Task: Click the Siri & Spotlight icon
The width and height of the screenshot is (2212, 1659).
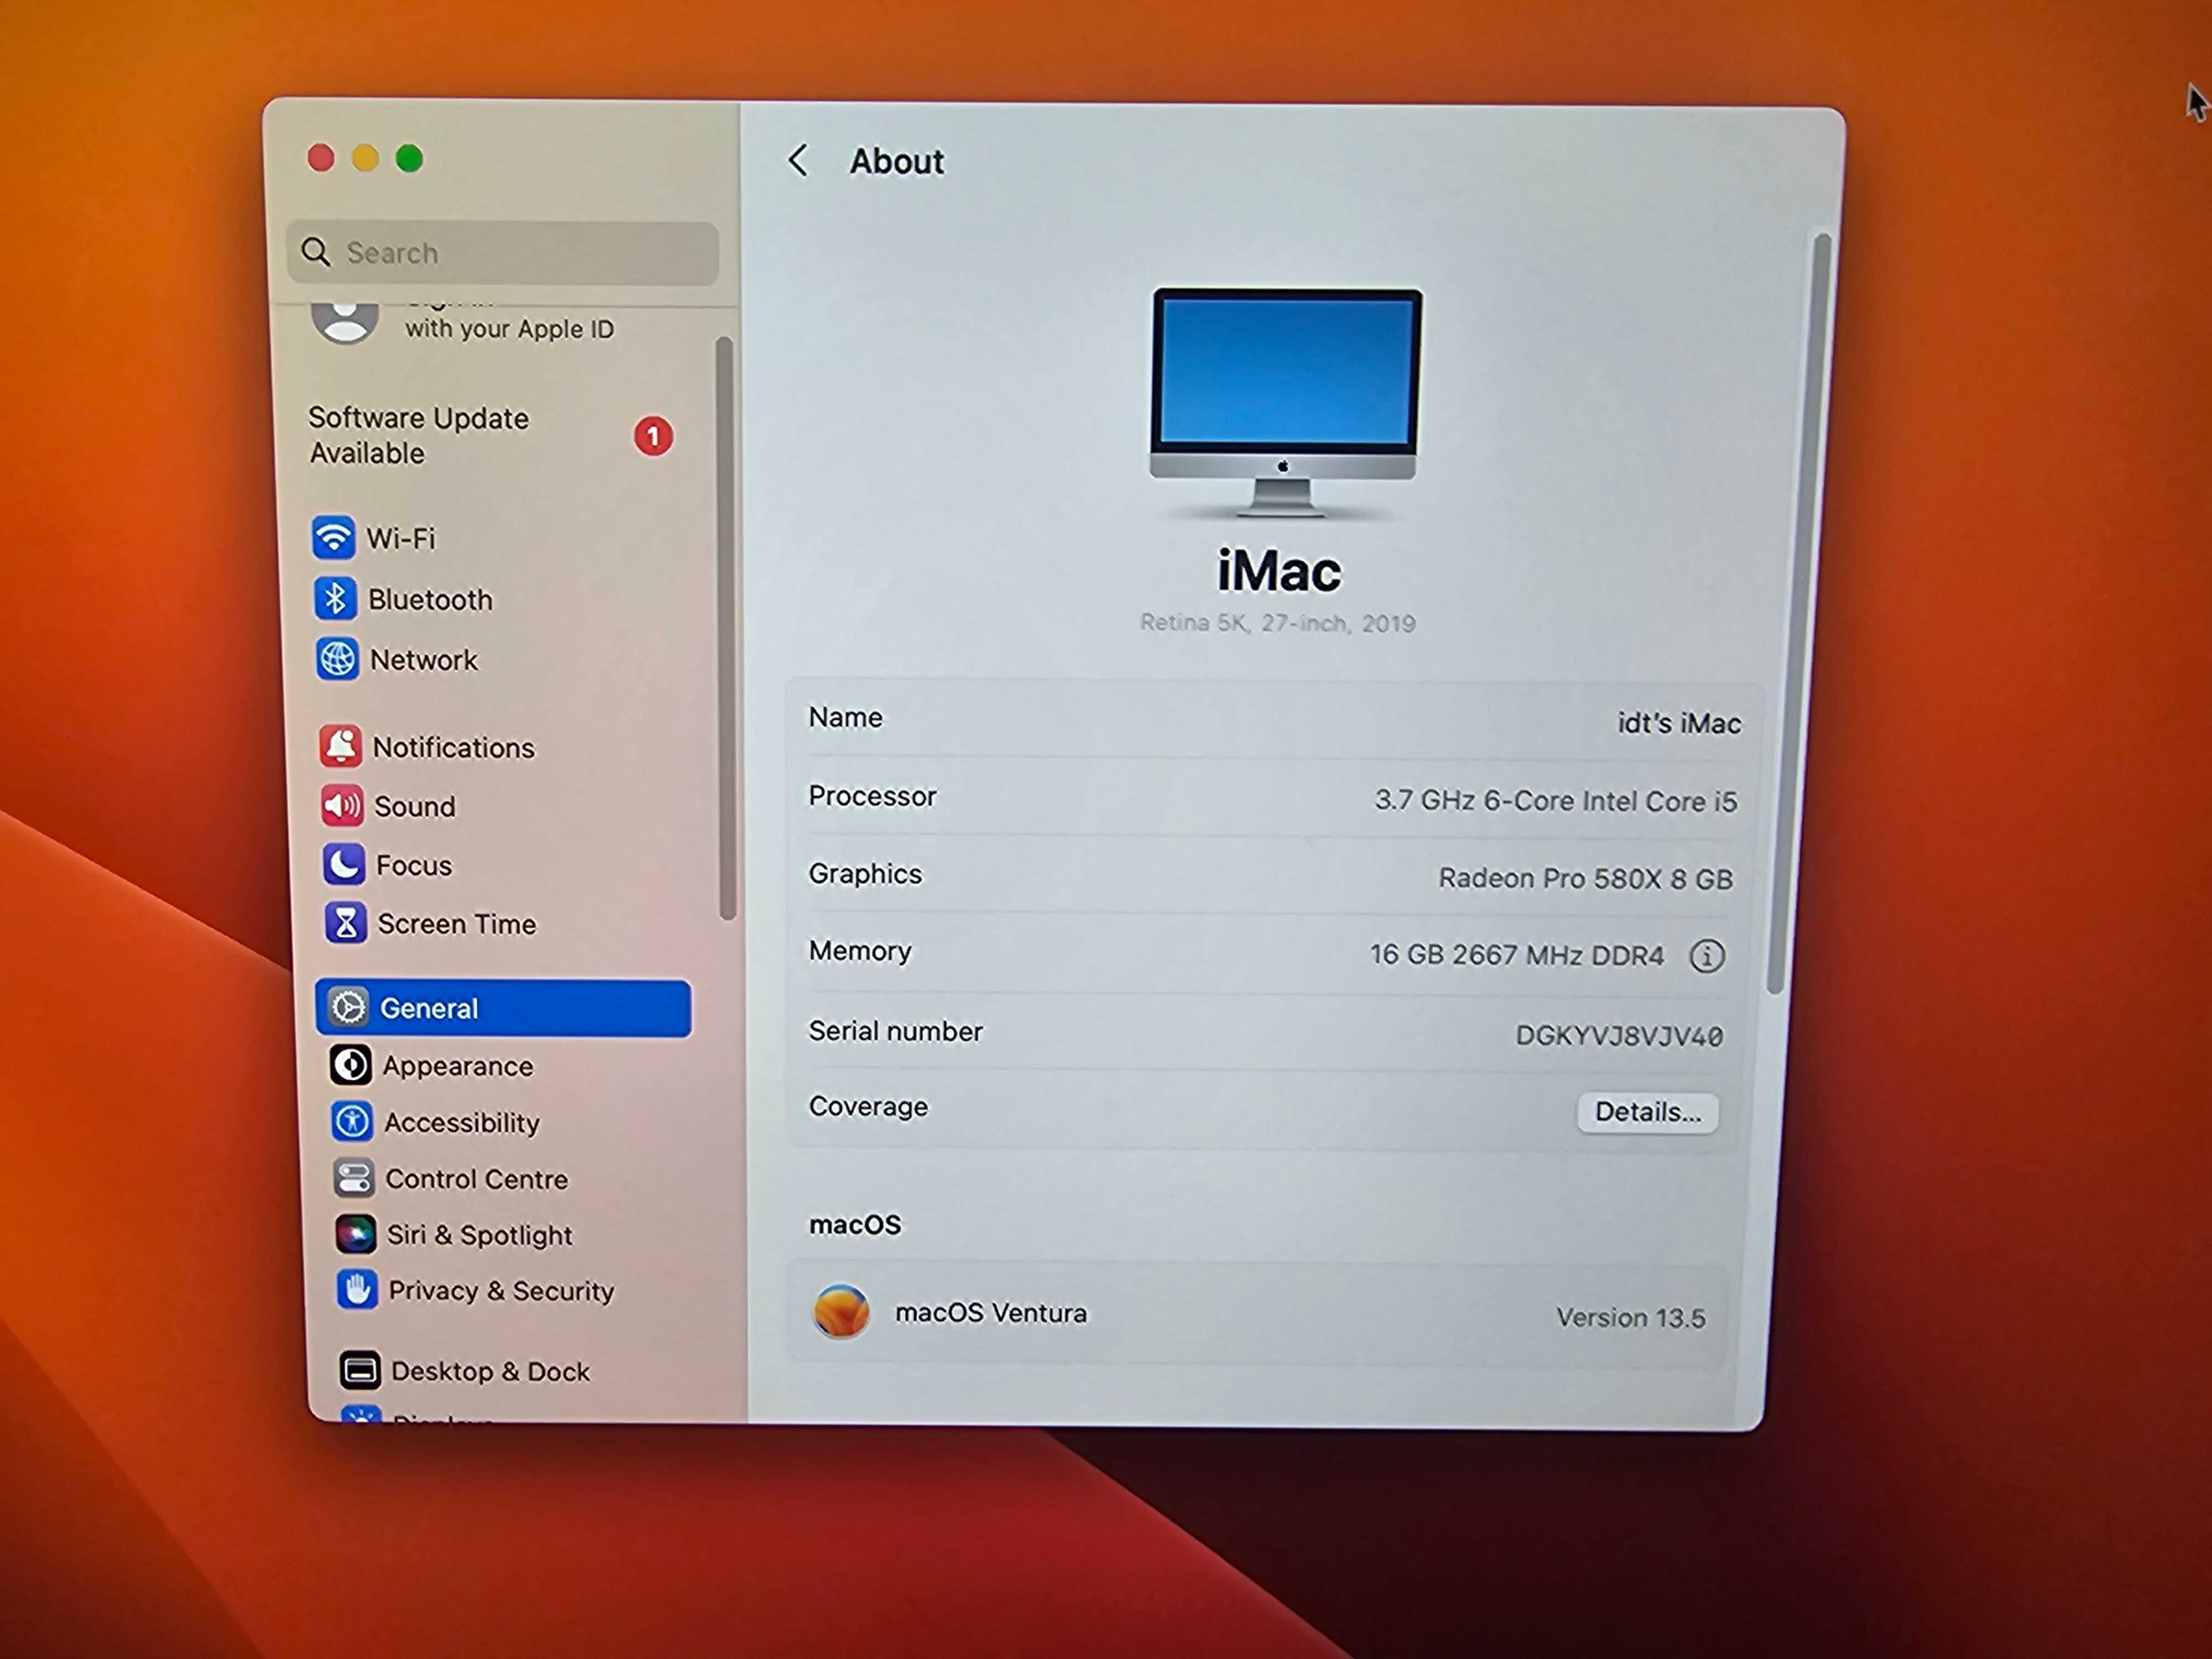Action: tap(343, 1234)
